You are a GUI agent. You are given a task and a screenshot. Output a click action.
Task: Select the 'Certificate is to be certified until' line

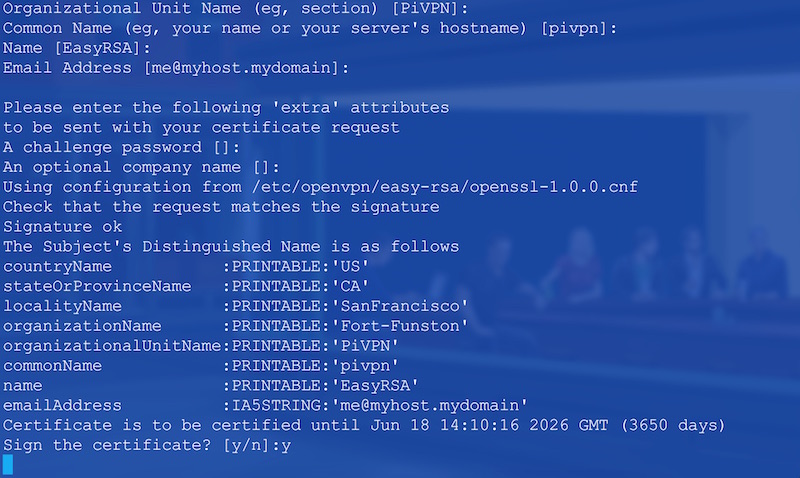pos(364,425)
